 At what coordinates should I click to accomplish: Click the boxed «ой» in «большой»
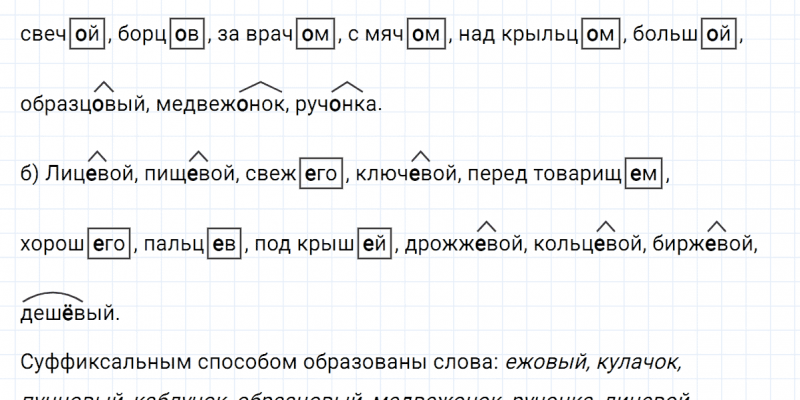tap(715, 35)
